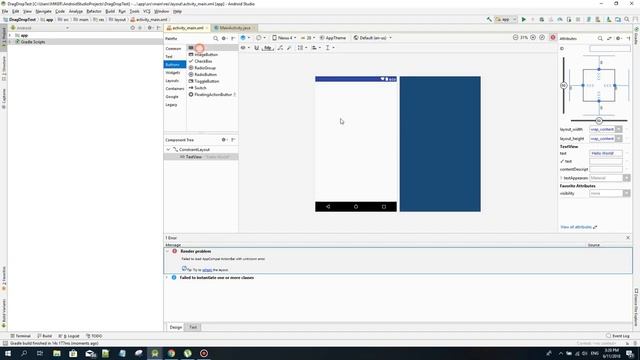Viewport: 640px width, 360px height.
Task: Open Palette settings gear
Action: point(224,38)
